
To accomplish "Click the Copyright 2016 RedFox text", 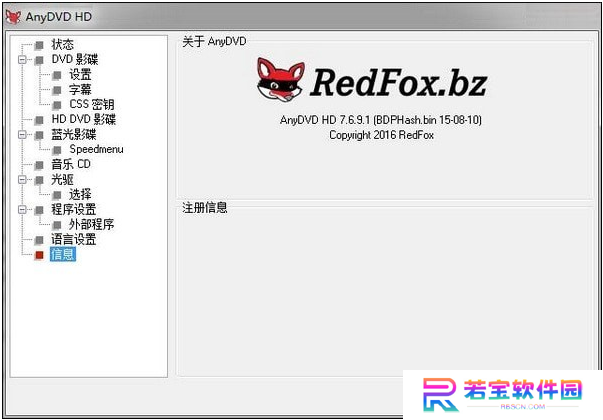I will [381, 135].
